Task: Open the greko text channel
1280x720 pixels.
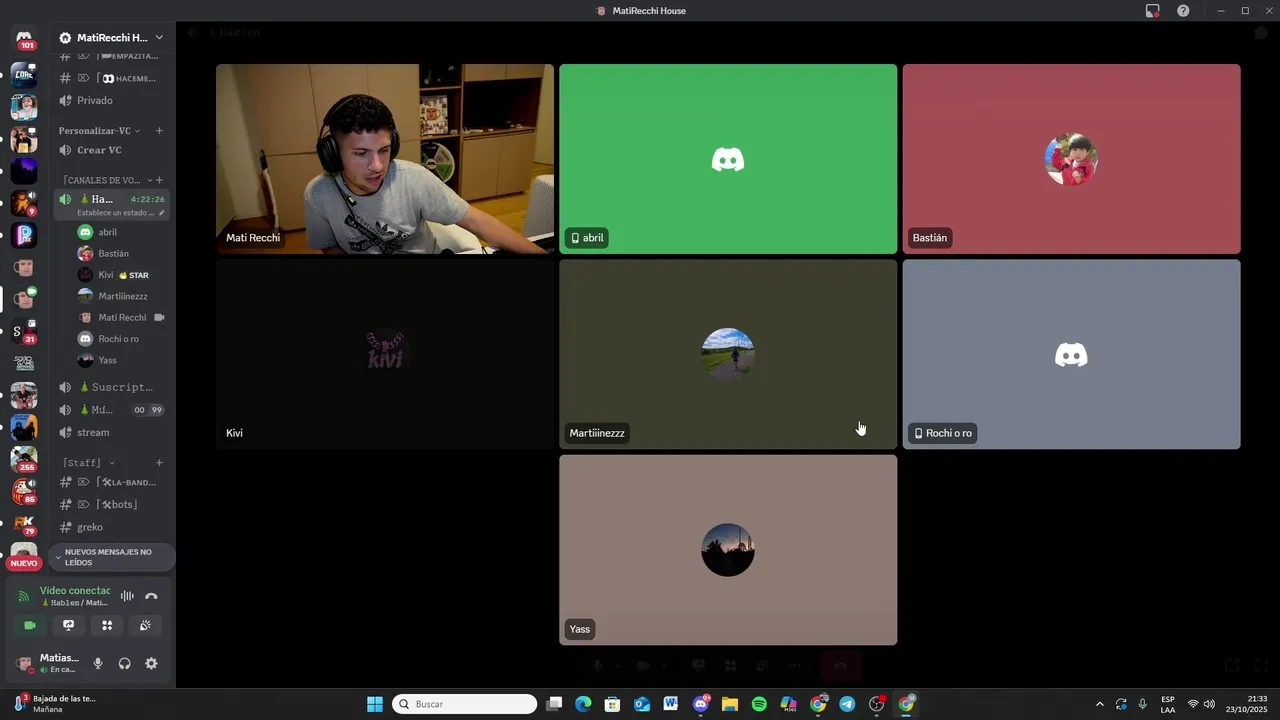Action: coord(111,527)
